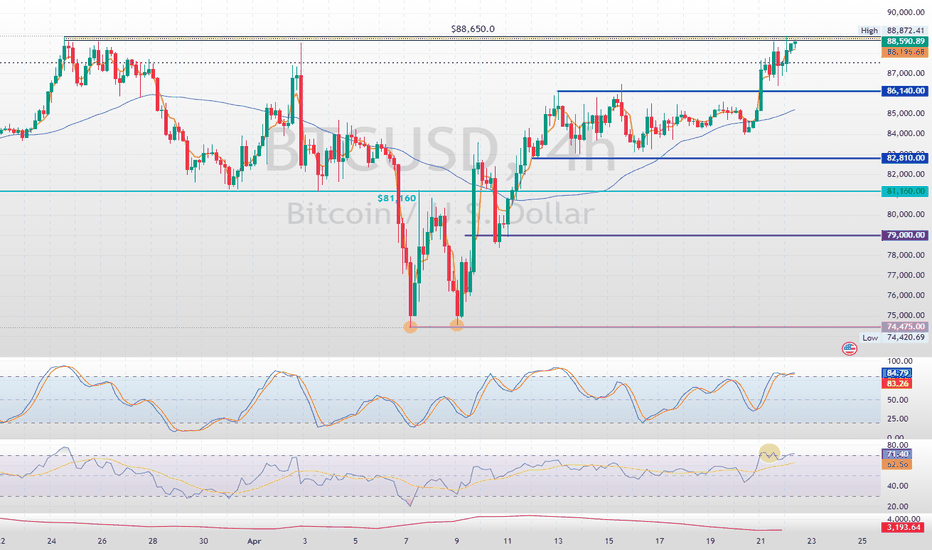This screenshot has width=932, height=550.
Task: Click the 17 date on time axis
Action: (x=659, y=541)
